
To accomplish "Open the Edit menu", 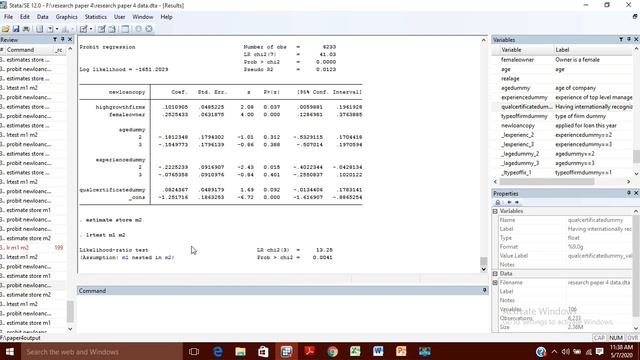I will (x=25, y=17).
